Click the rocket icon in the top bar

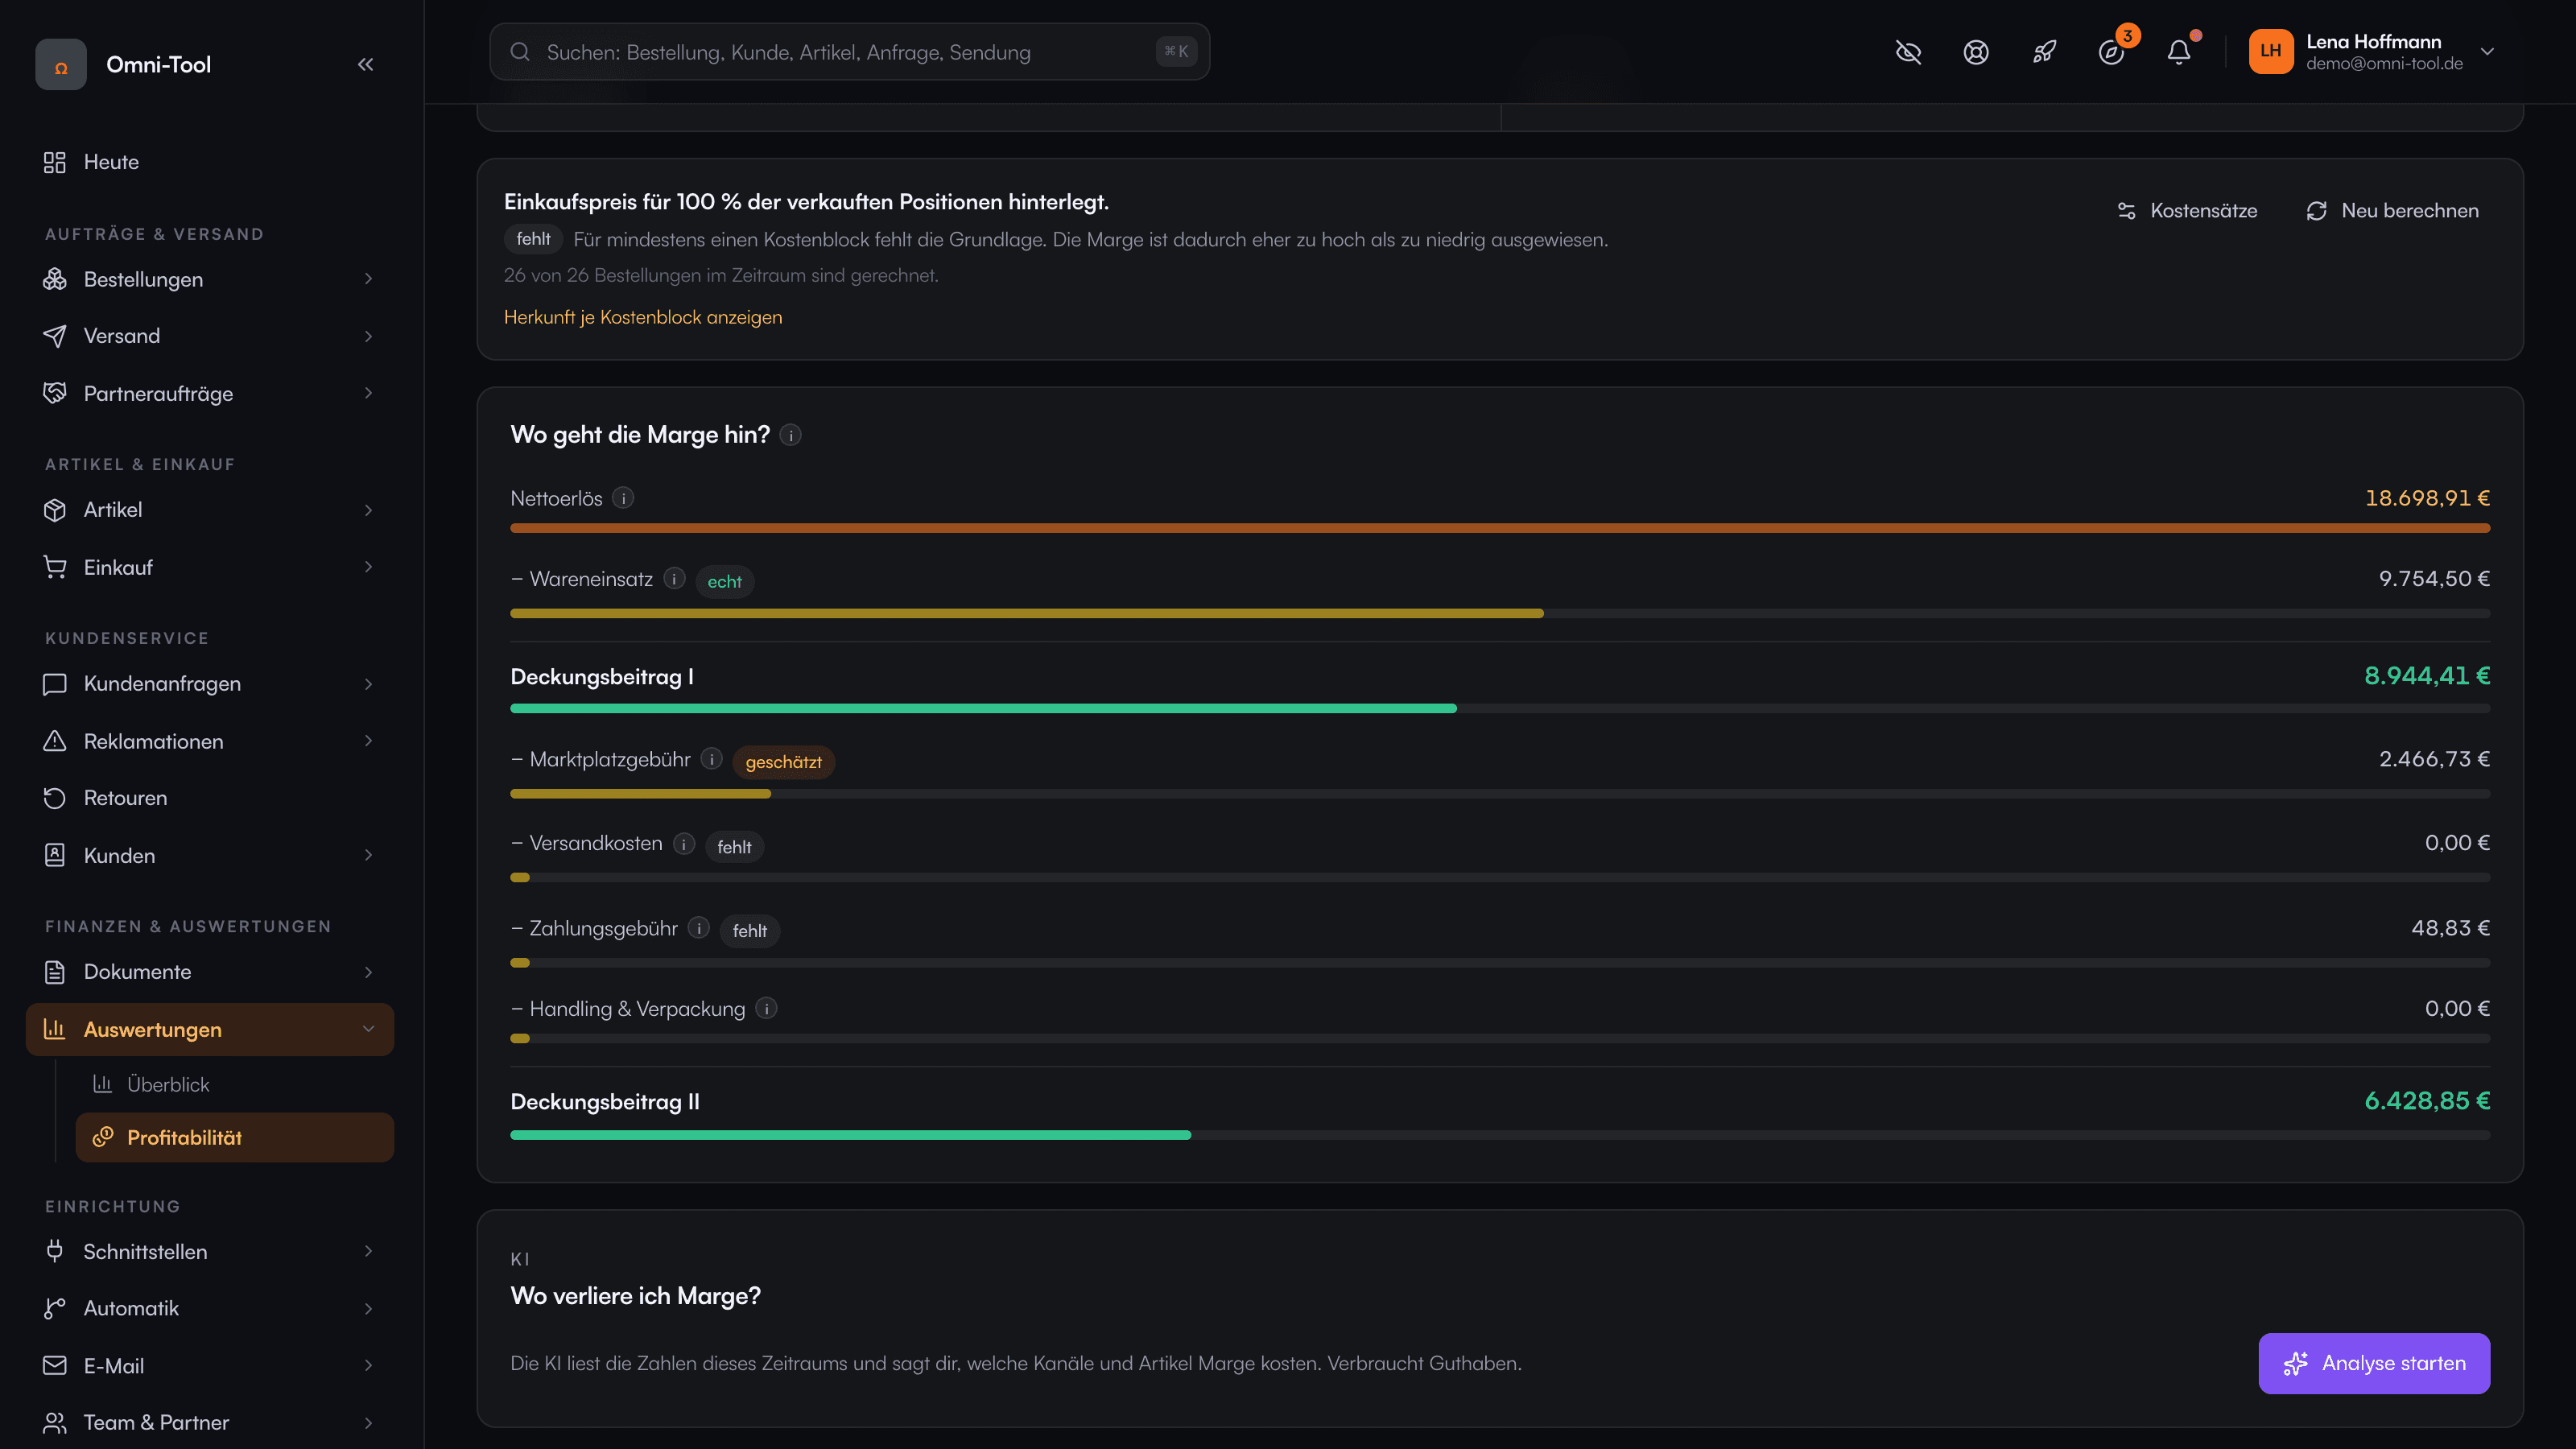coord(2043,52)
